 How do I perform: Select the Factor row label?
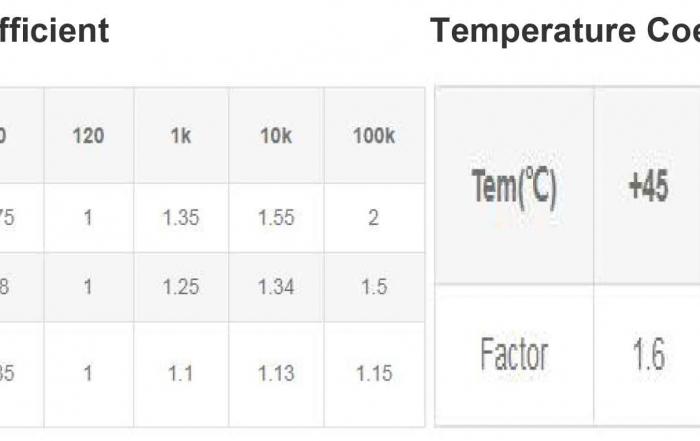(514, 355)
